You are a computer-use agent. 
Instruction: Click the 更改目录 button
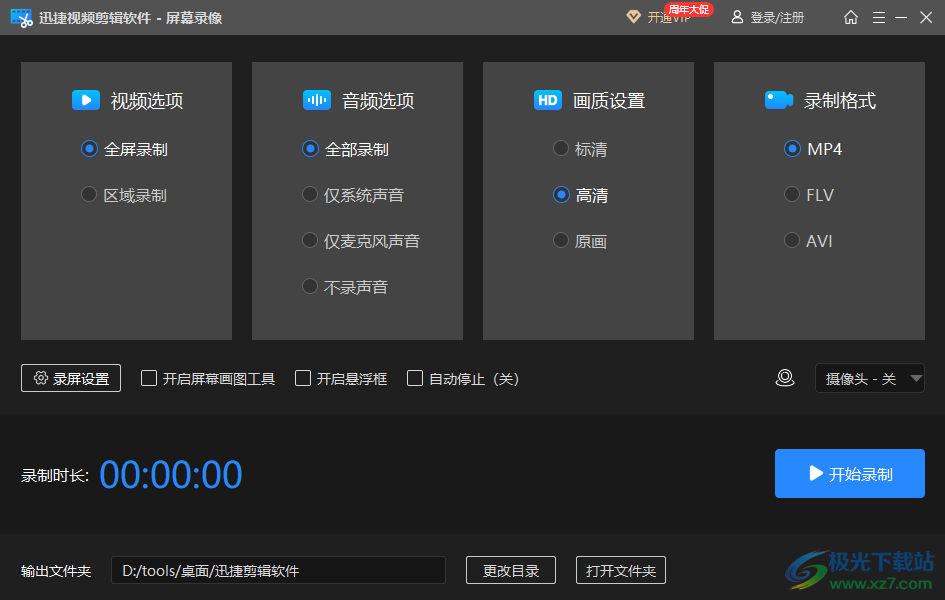[511, 570]
